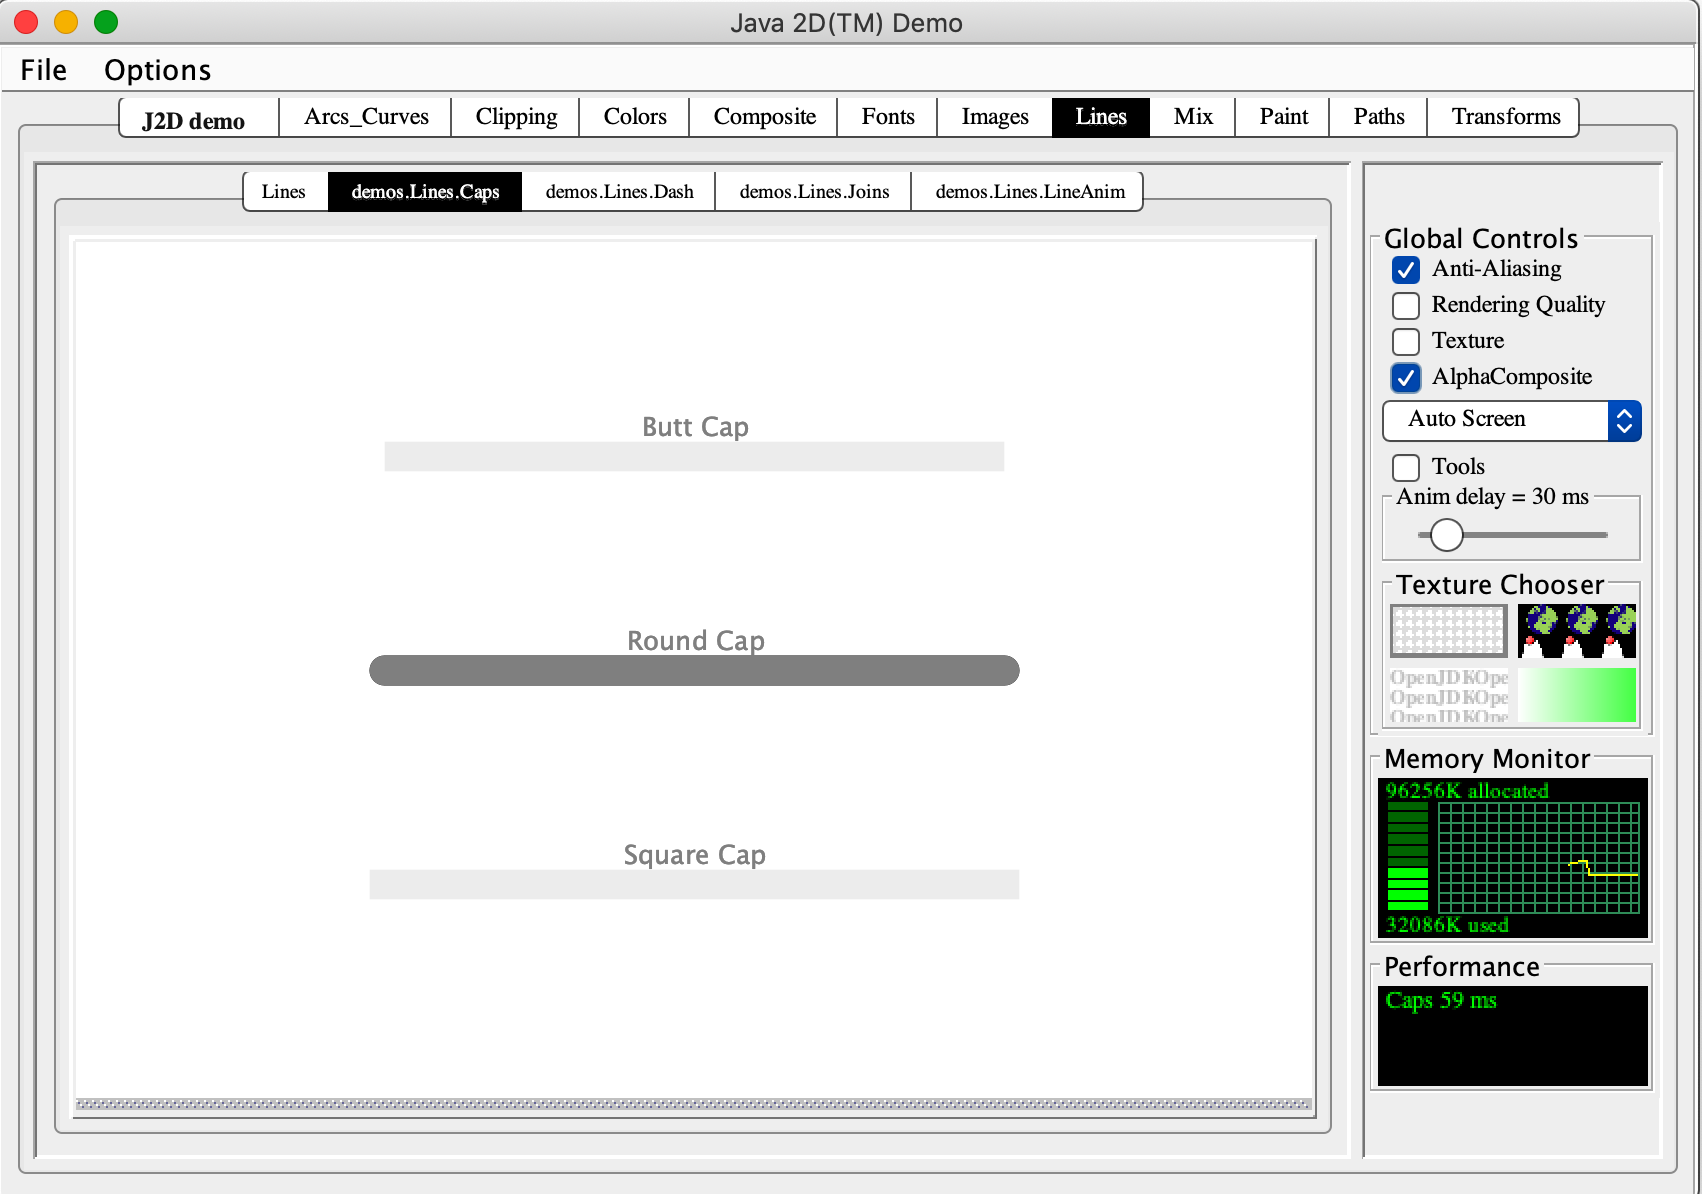
Task: Choose the Duke mascot image texture
Action: [1576, 631]
